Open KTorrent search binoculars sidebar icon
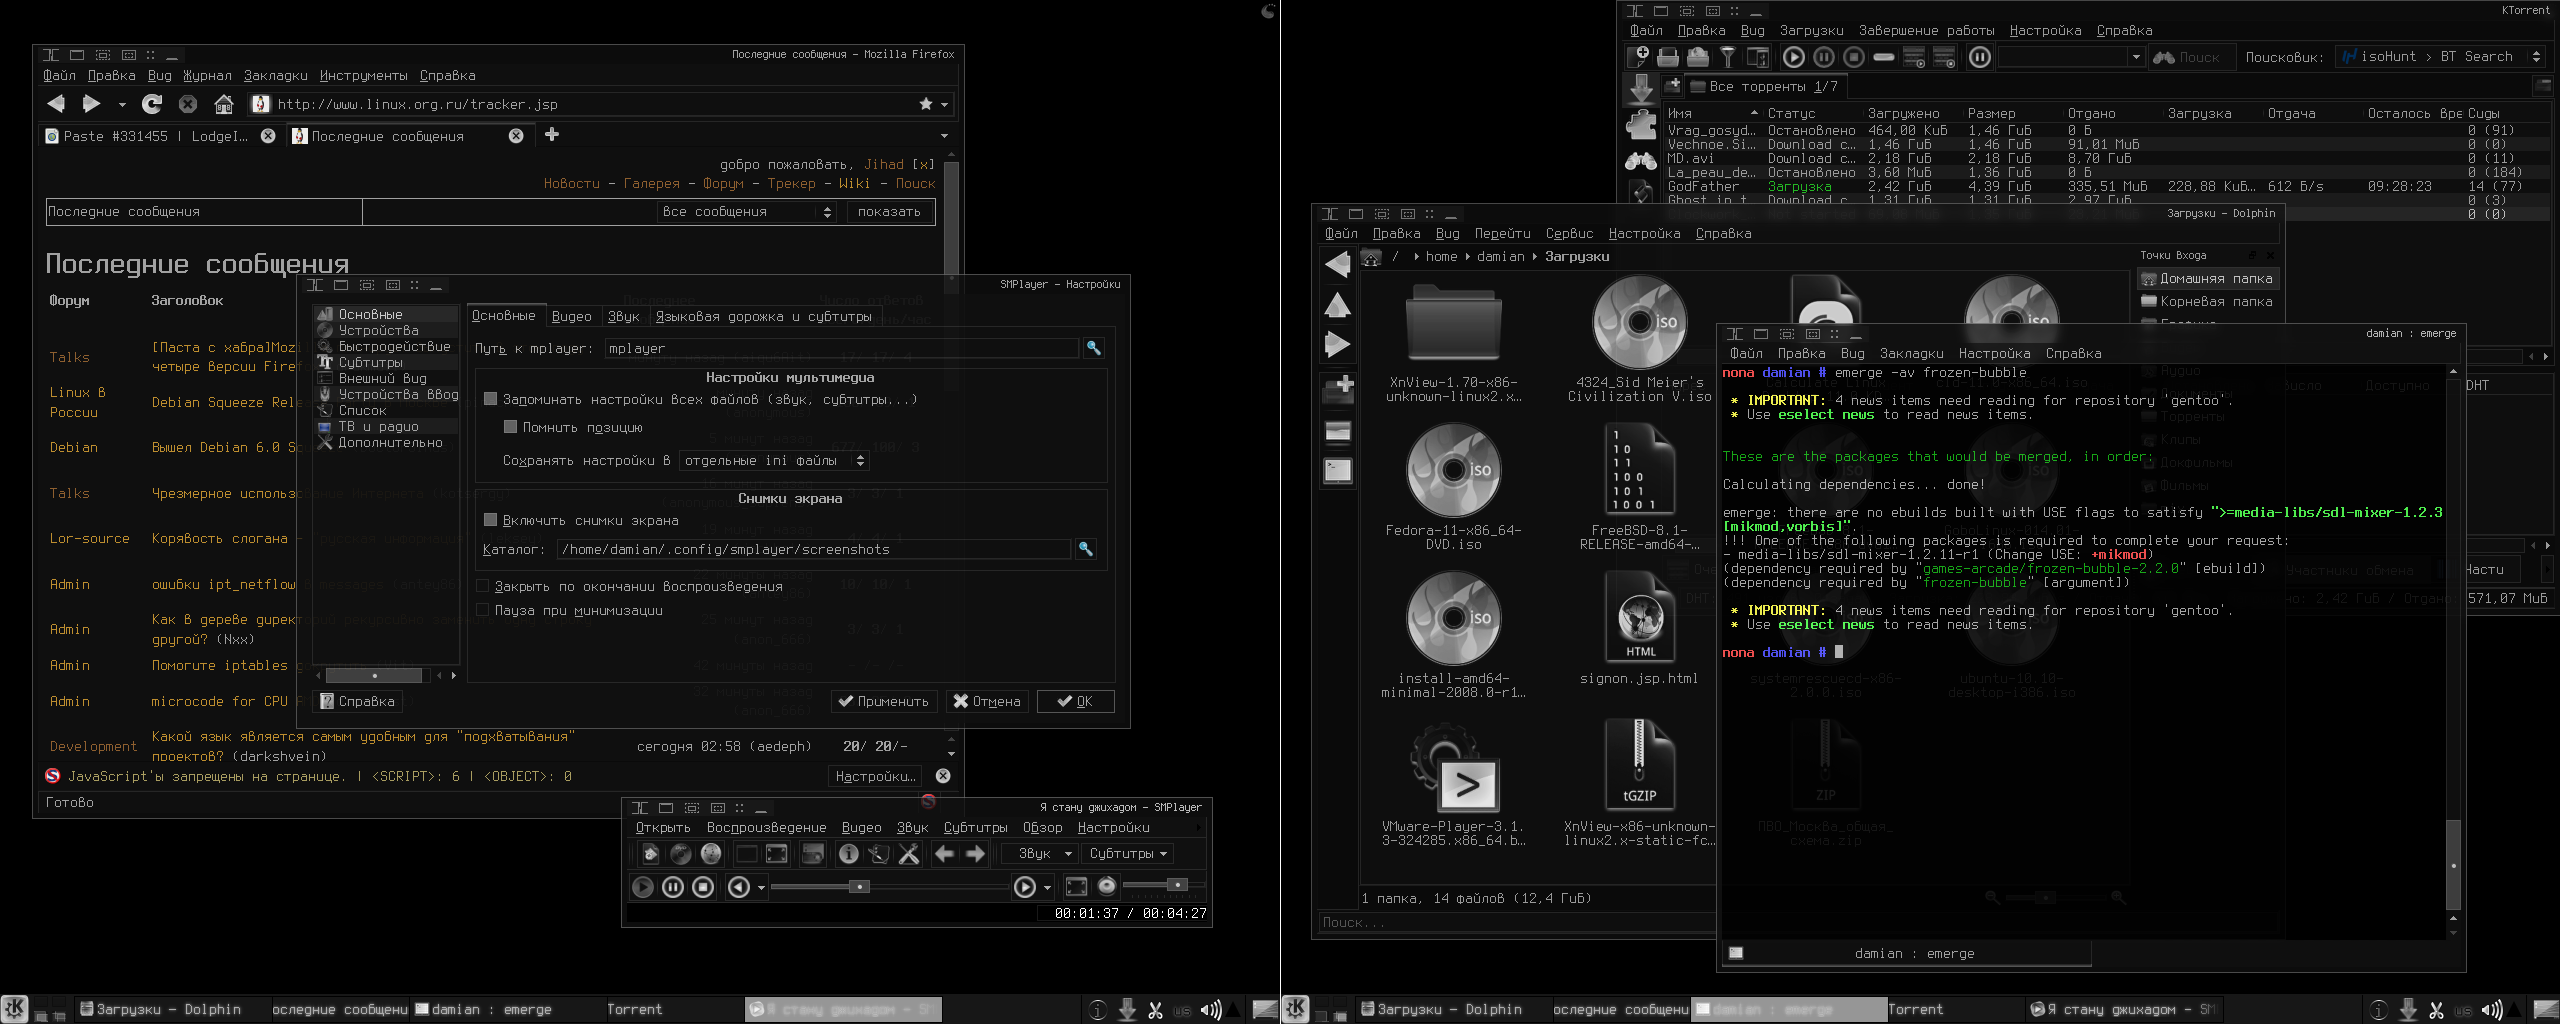Viewport: 2560px width, 1024px height. pos(1641,160)
